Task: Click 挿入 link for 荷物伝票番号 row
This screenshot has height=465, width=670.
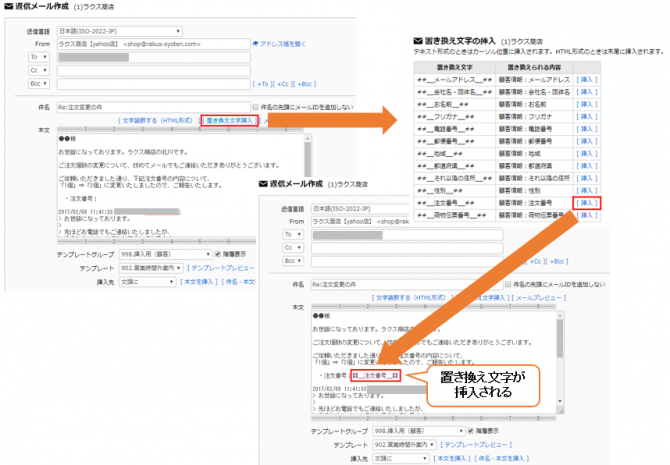Action: tap(587, 215)
